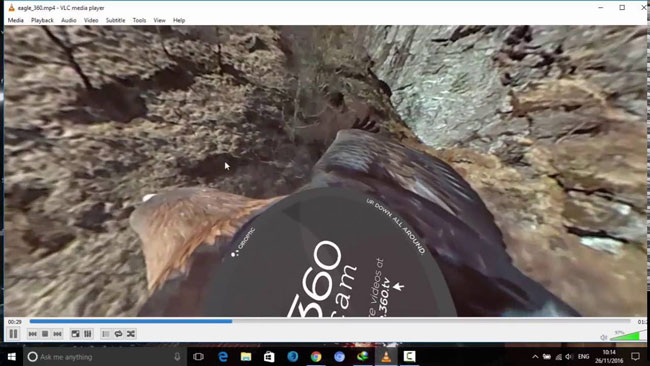This screenshot has height=366, width=650.
Task: Skip to next media item
Action: point(58,334)
